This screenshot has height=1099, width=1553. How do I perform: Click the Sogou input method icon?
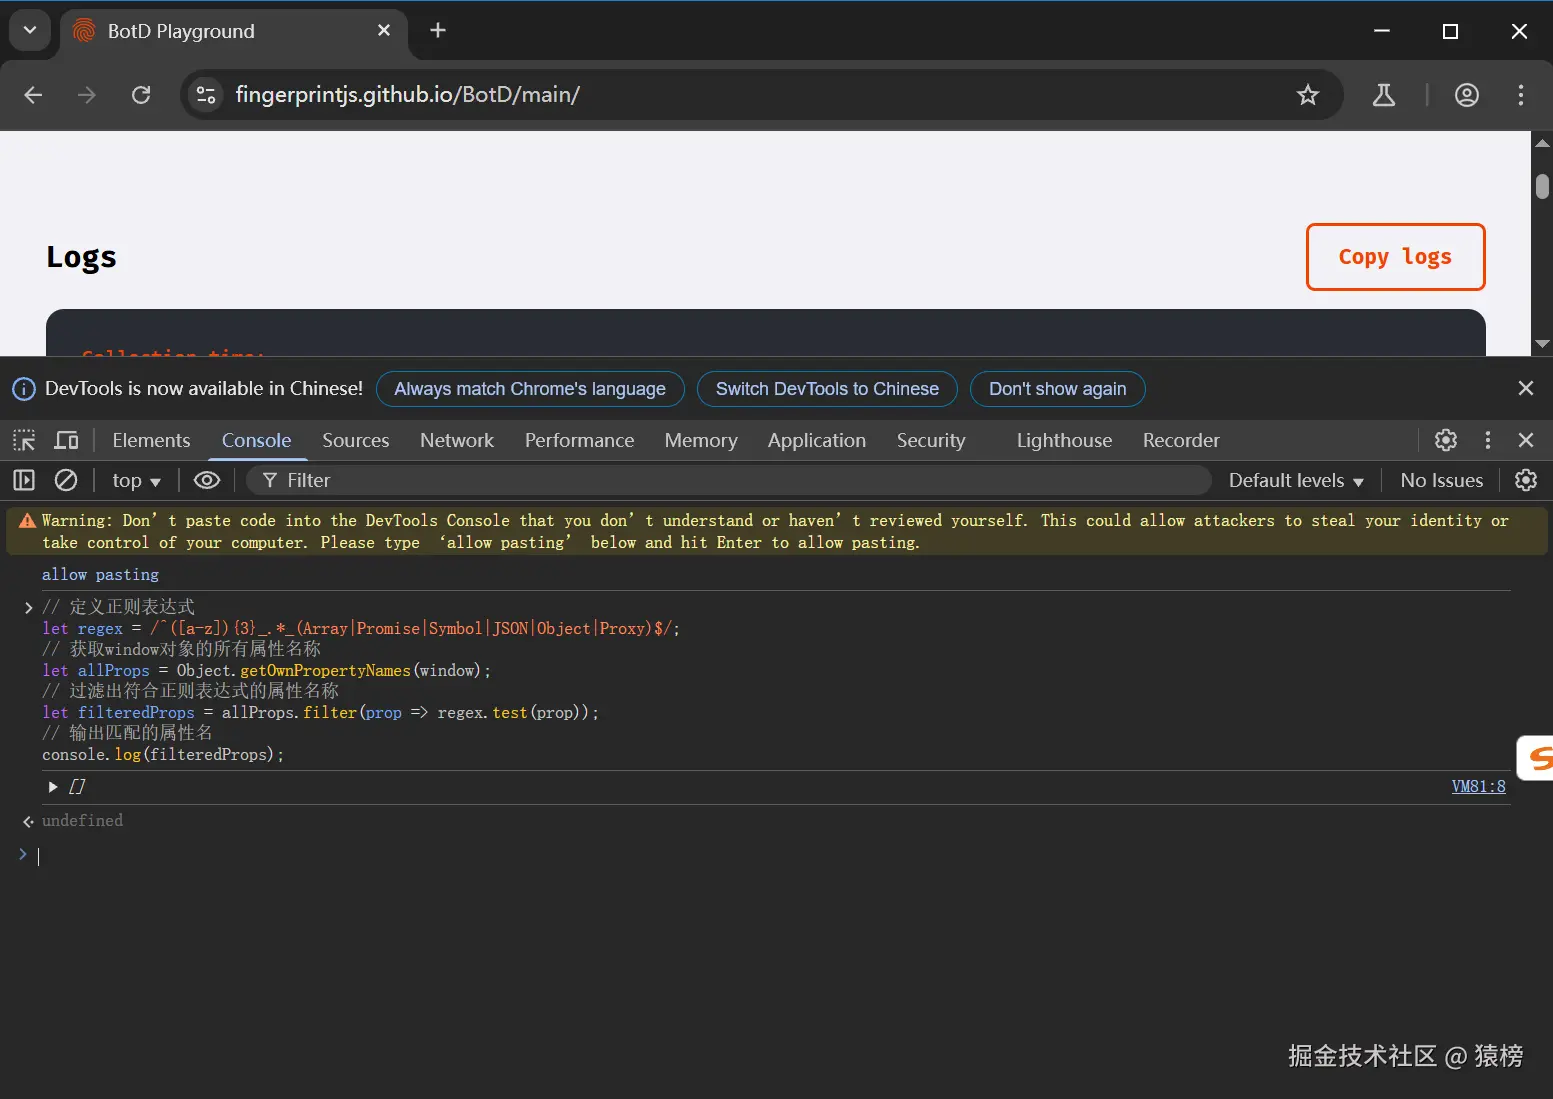tap(1537, 758)
